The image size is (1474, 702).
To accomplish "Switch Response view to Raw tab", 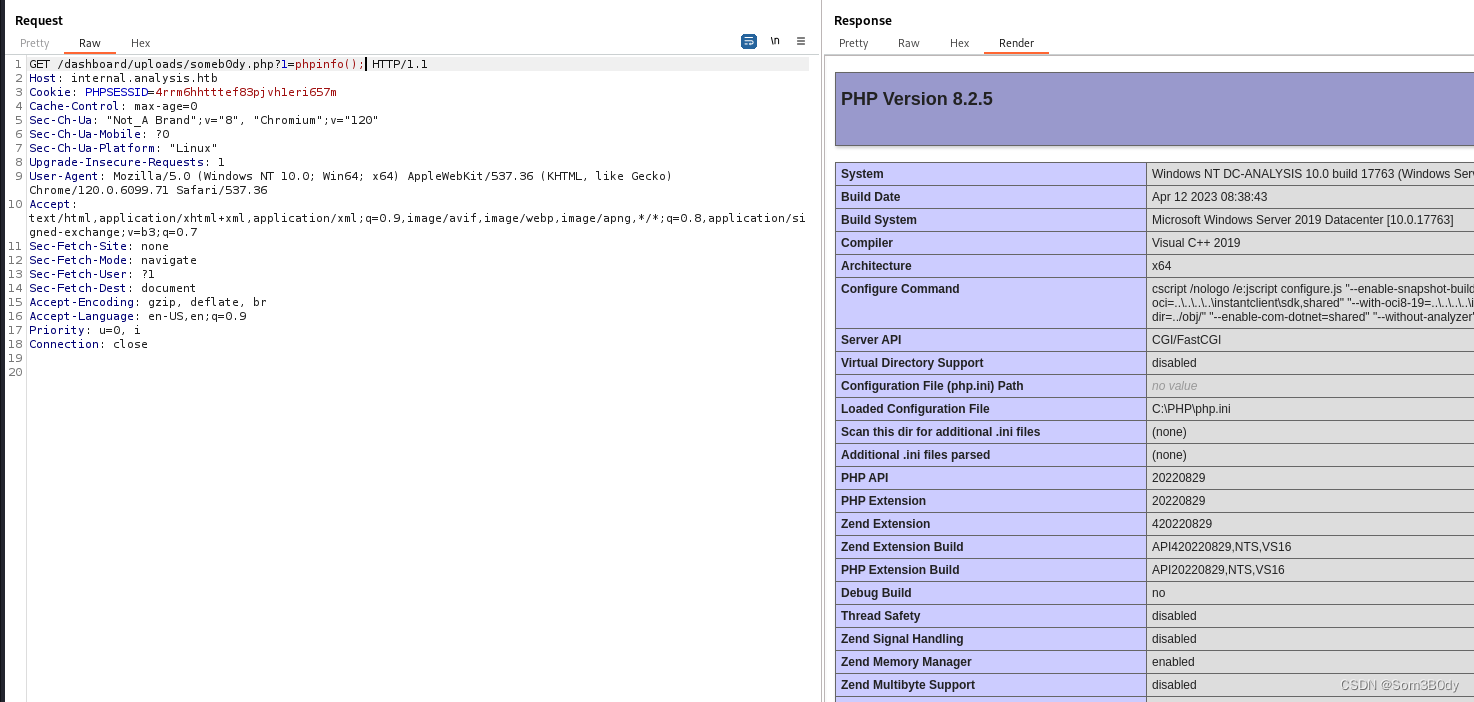I will pos(909,43).
